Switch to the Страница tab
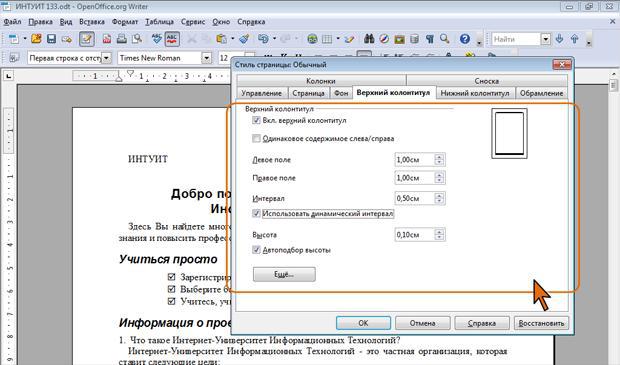The height and width of the screenshot is (365, 620). click(x=308, y=93)
